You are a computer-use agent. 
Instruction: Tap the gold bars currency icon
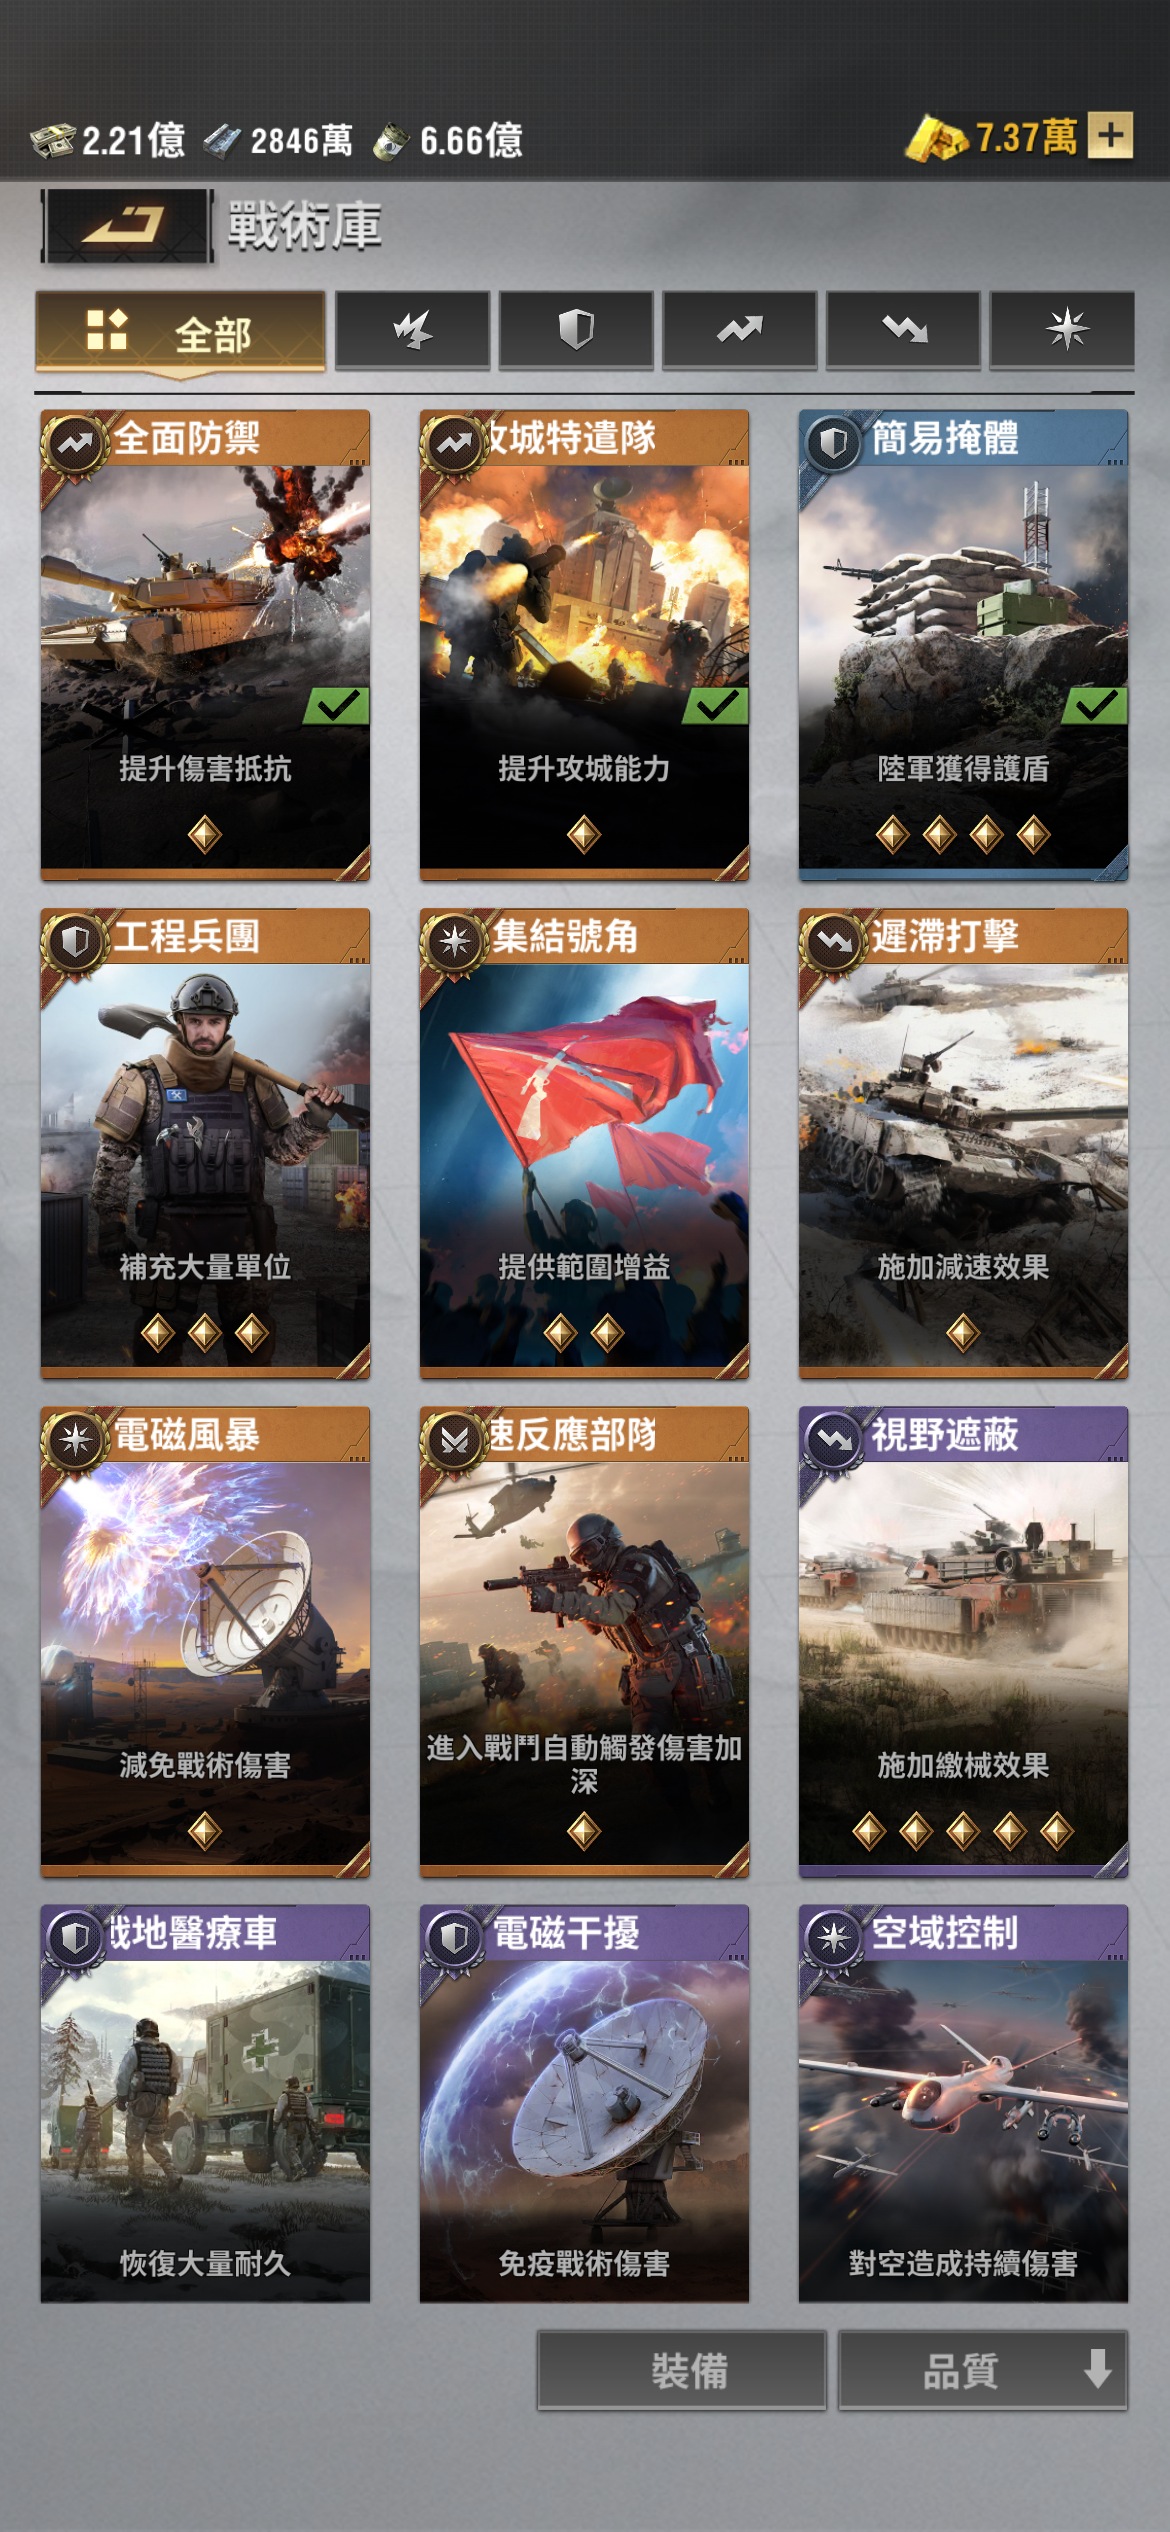coord(936,138)
